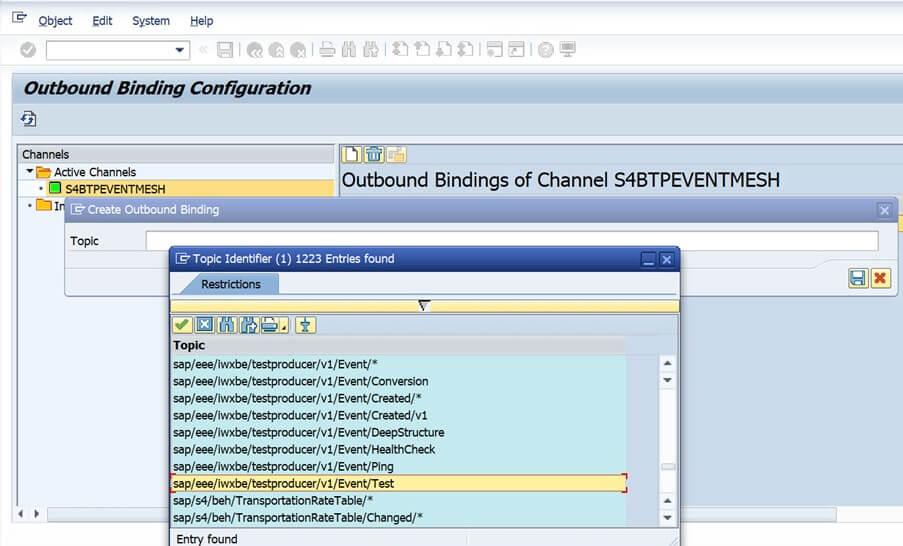The width and height of the screenshot is (903, 546).
Task: Expand restrictions using the down triangle bar
Action: point(424,306)
